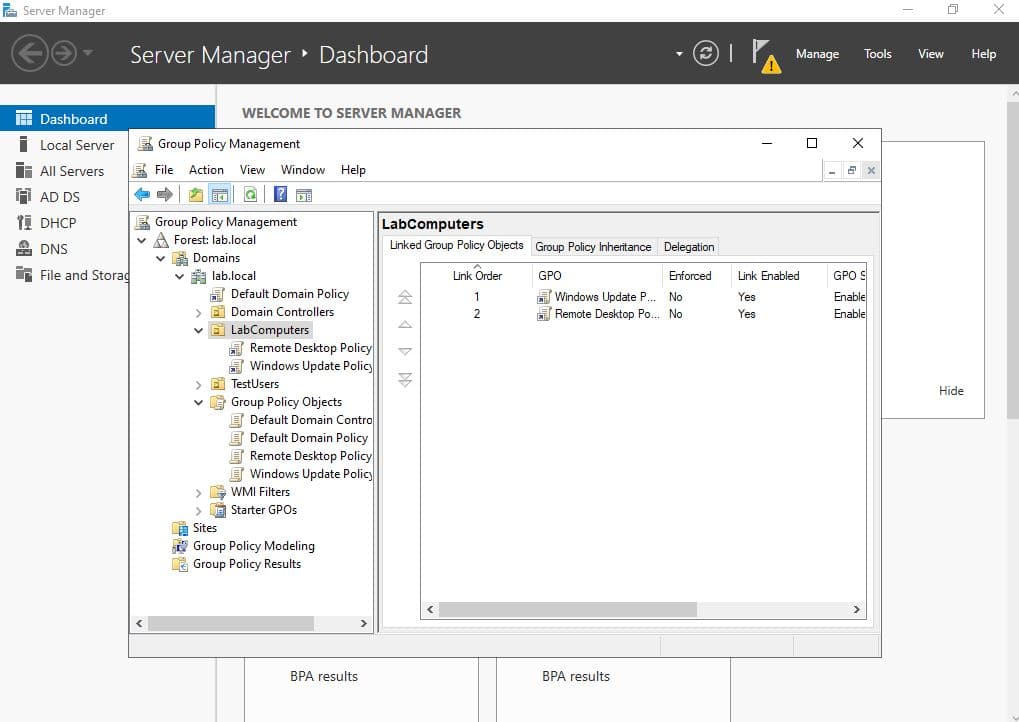Open the Action menu
This screenshot has height=722, width=1019.
[x=206, y=170]
